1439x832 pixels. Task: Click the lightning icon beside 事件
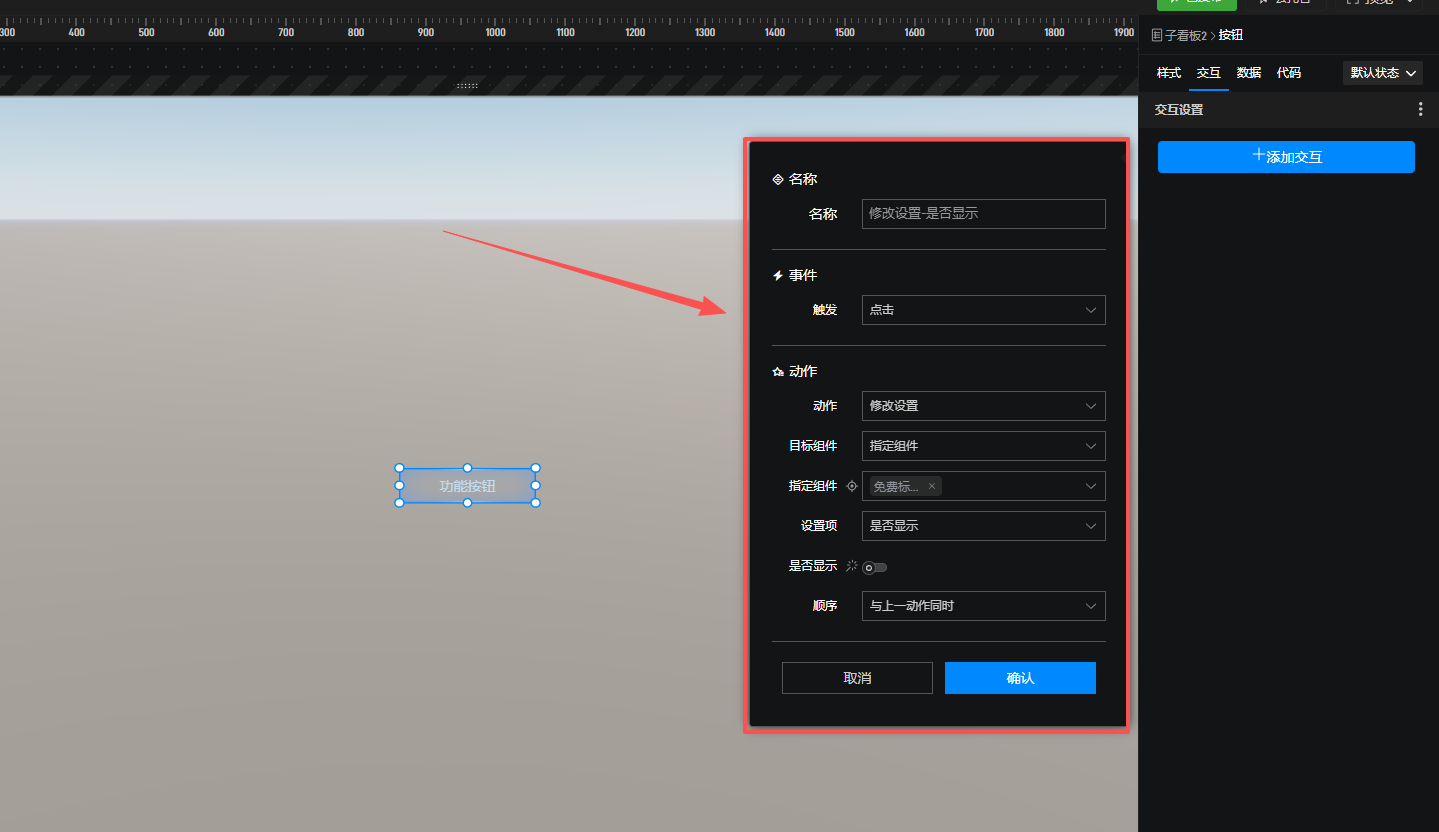coord(778,276)
